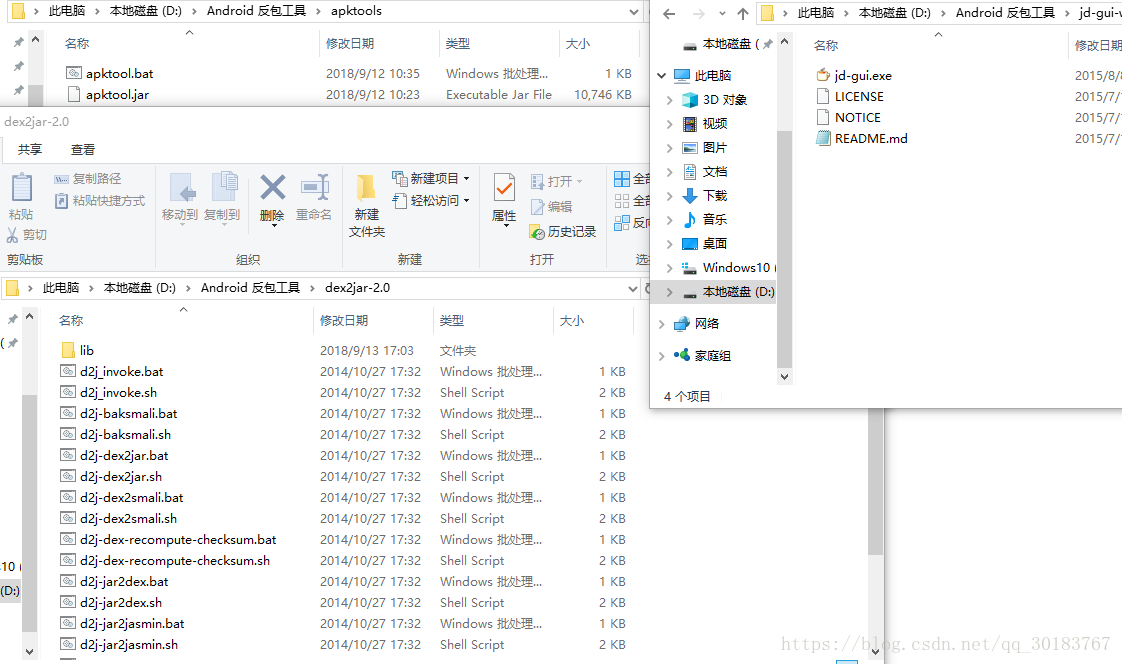
Task: Expand the 视频 (Videos) tree node
Action: click(670, 124)
